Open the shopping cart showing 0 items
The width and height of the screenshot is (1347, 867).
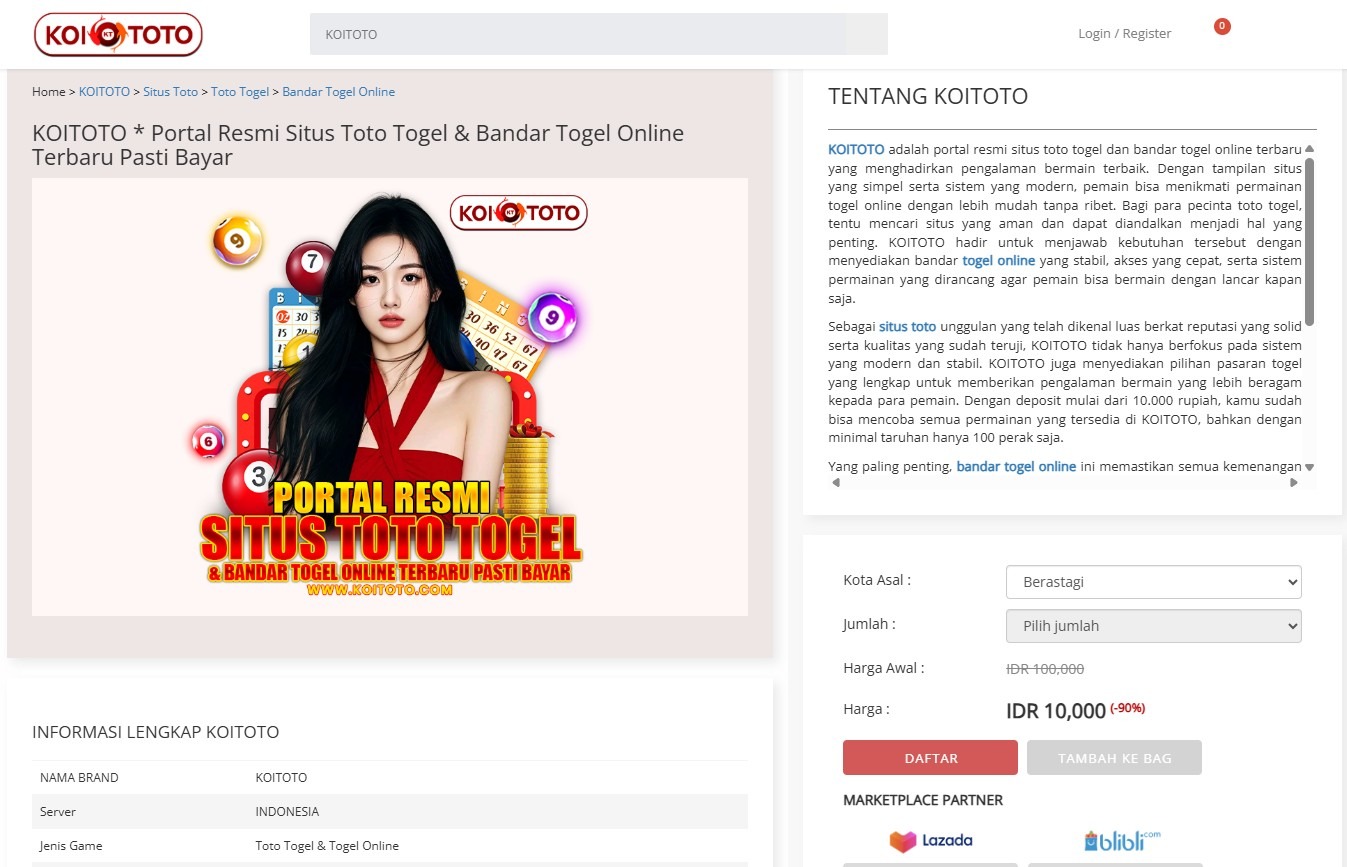[1221, 26]
